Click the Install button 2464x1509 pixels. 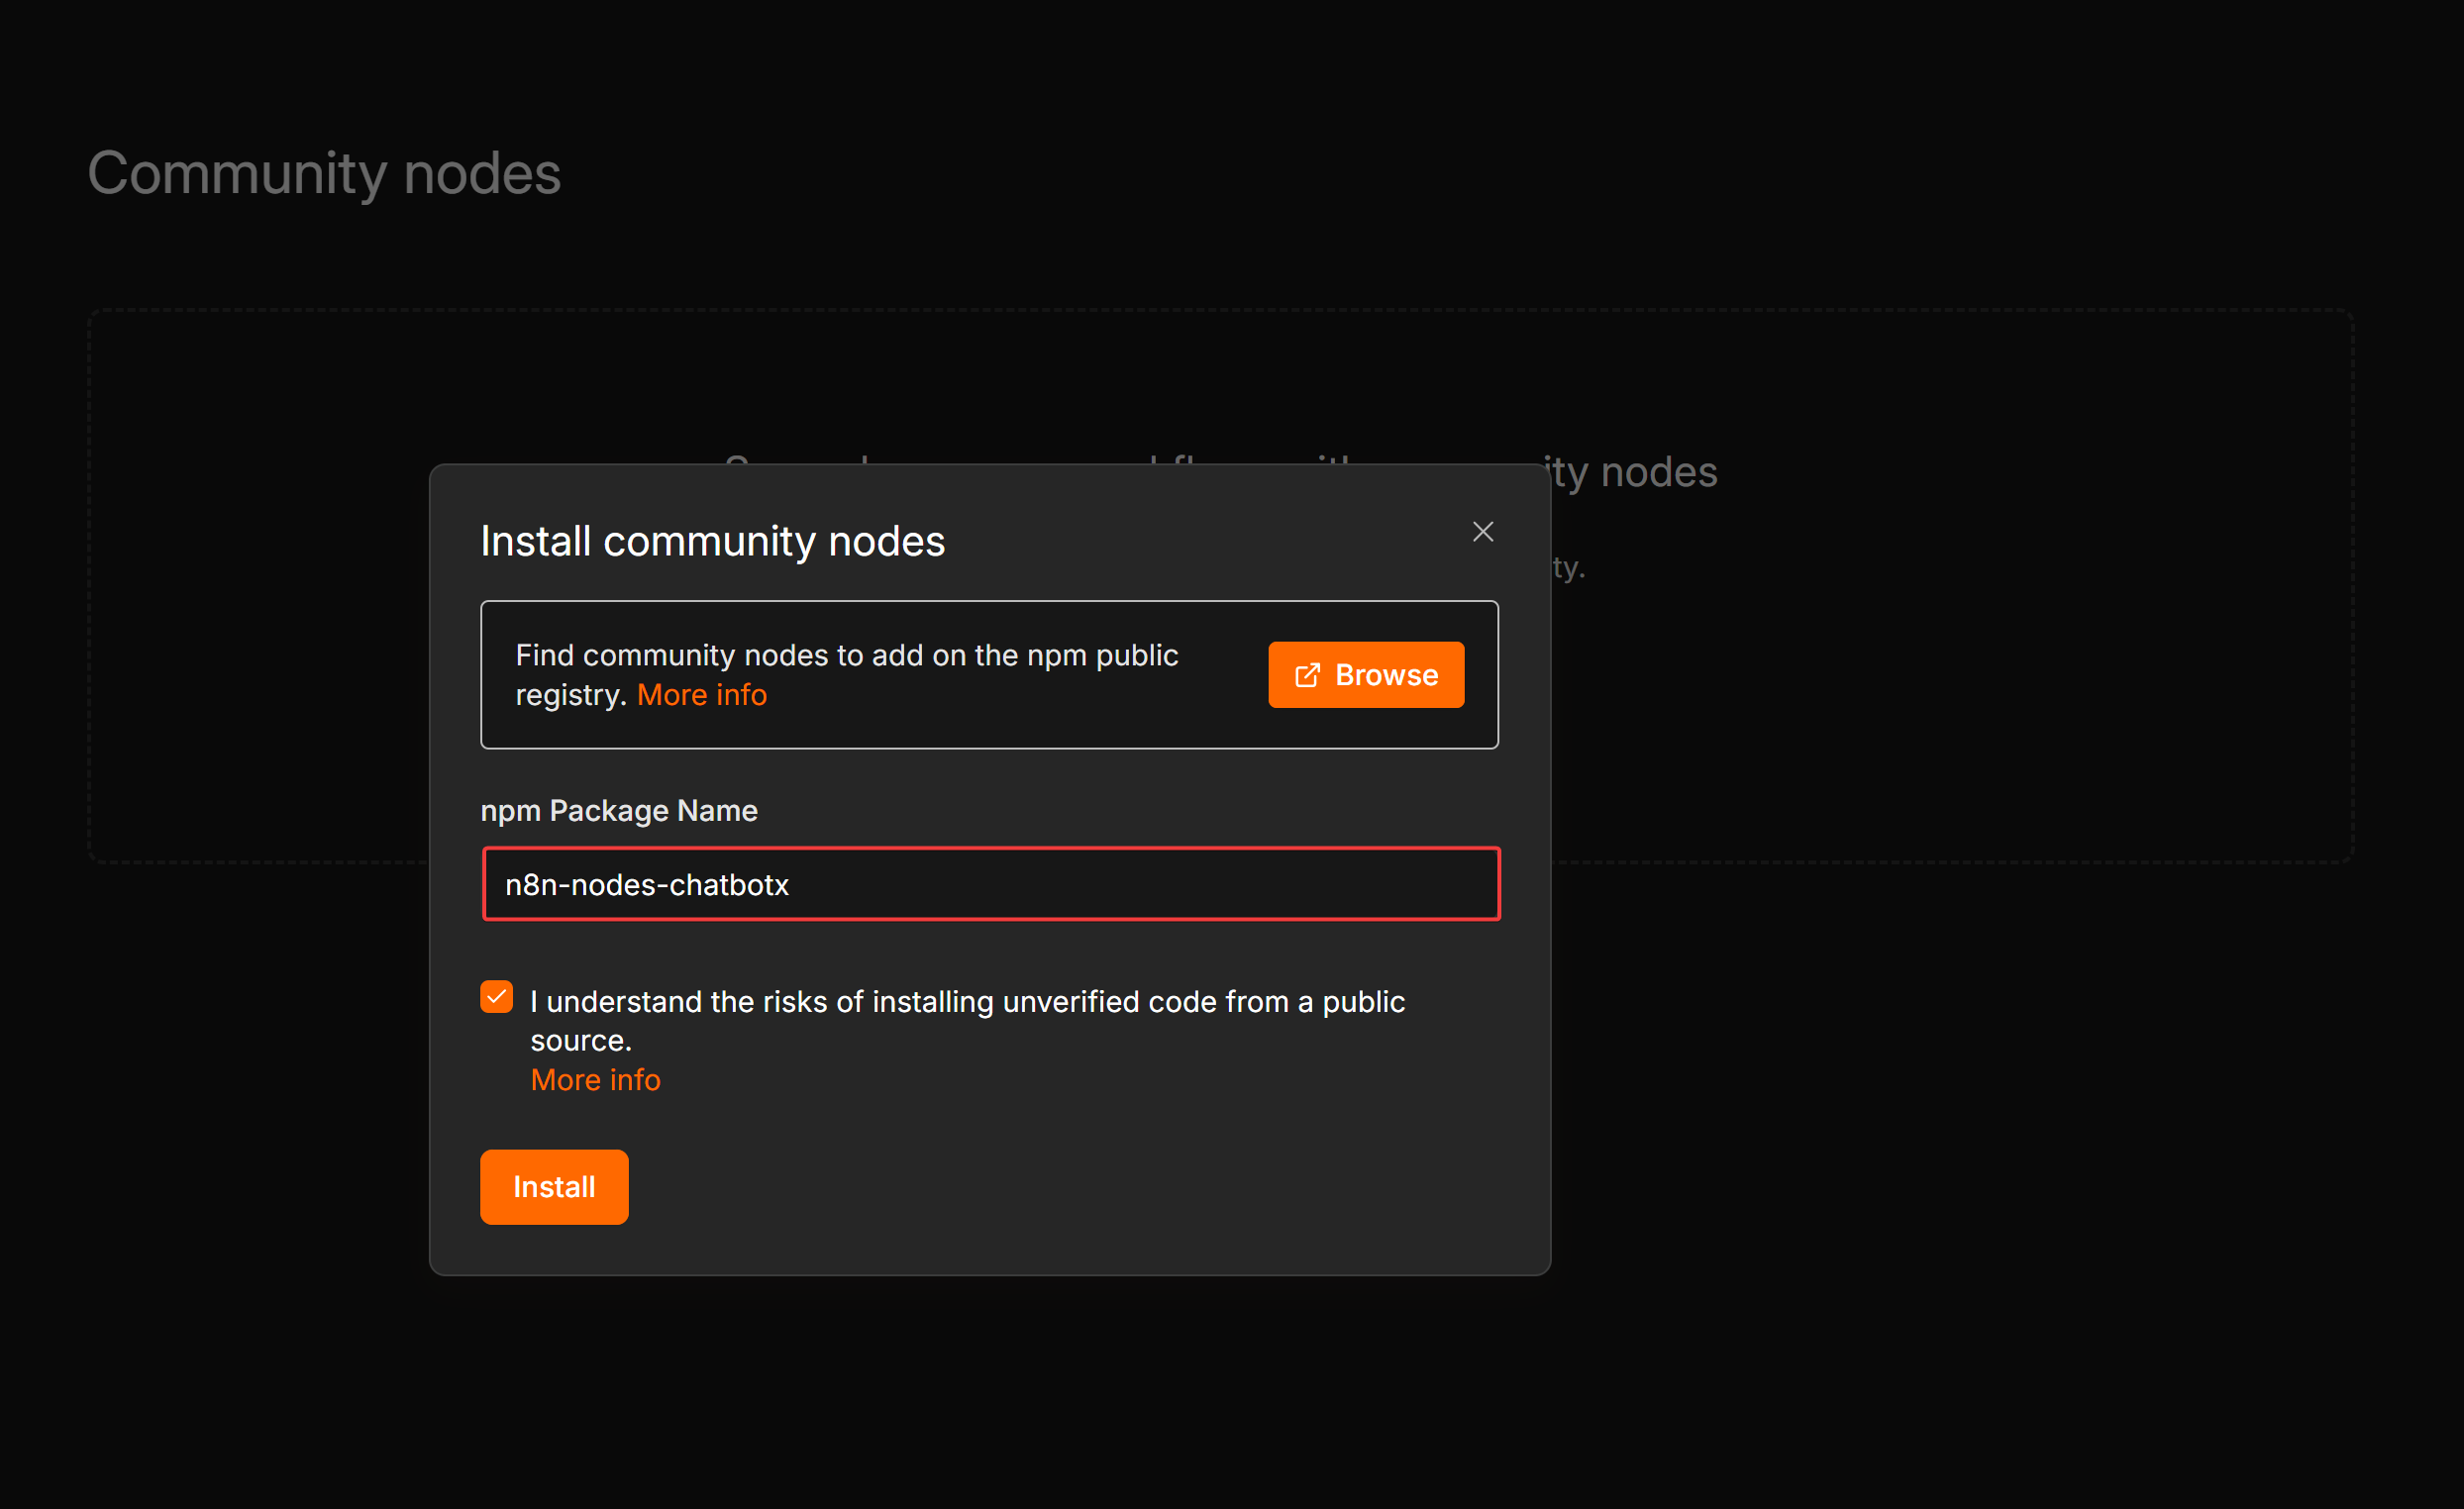[554, 1187]
